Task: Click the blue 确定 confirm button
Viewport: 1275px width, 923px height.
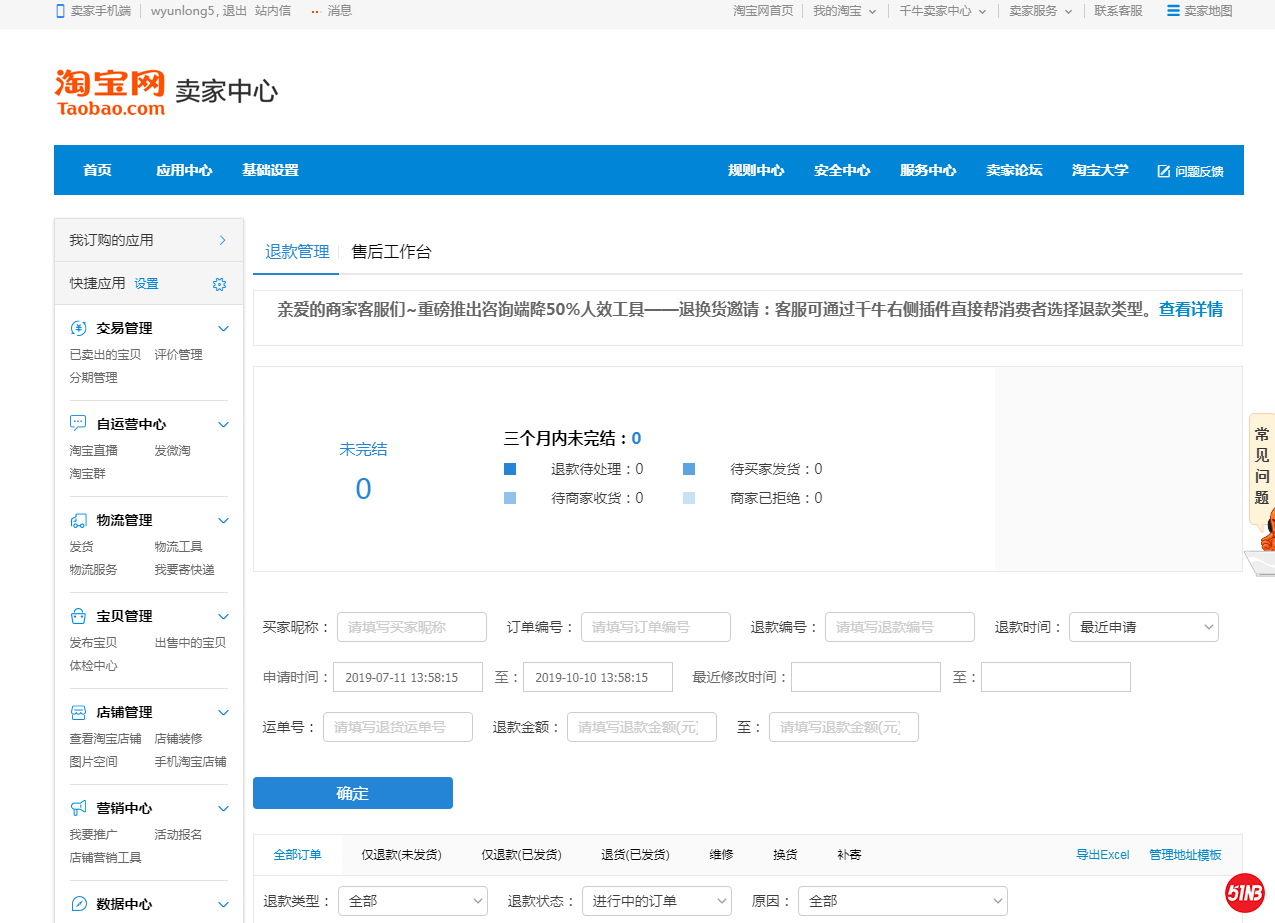Action: (x=352, y=792)
